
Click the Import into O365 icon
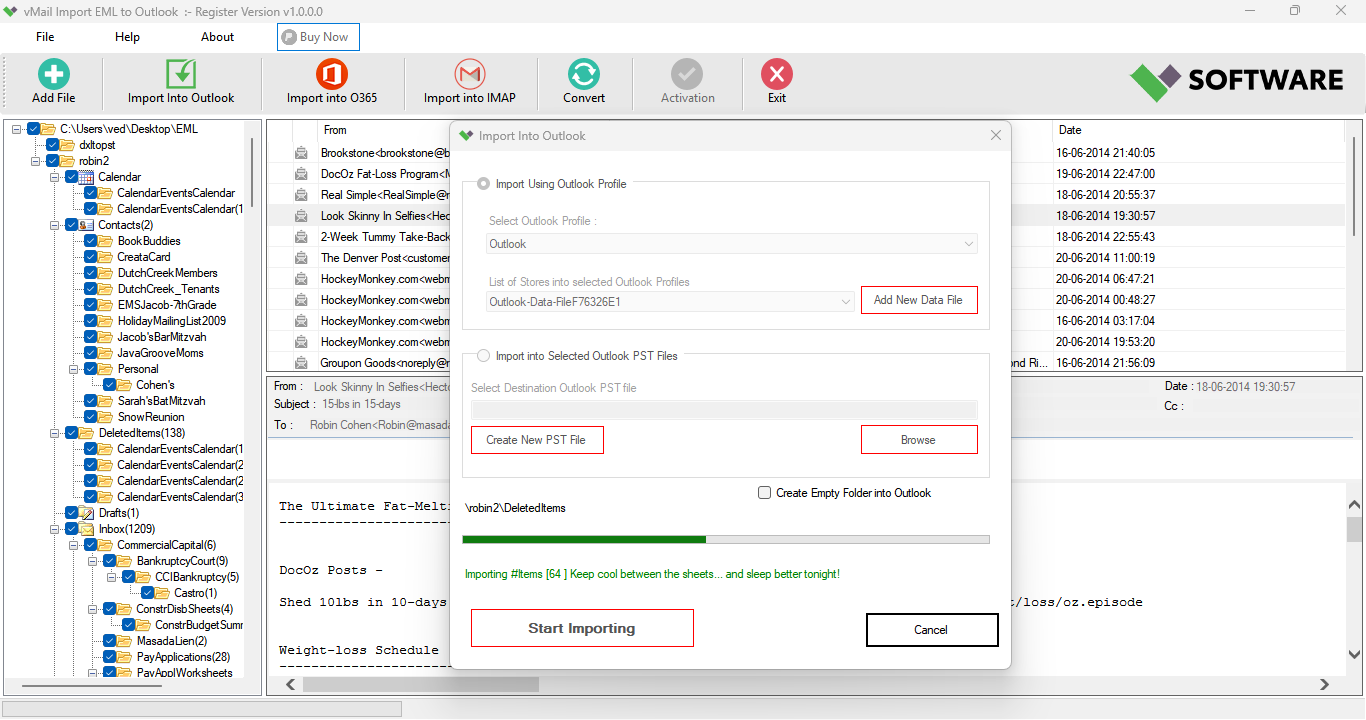[x=331, y=74]
